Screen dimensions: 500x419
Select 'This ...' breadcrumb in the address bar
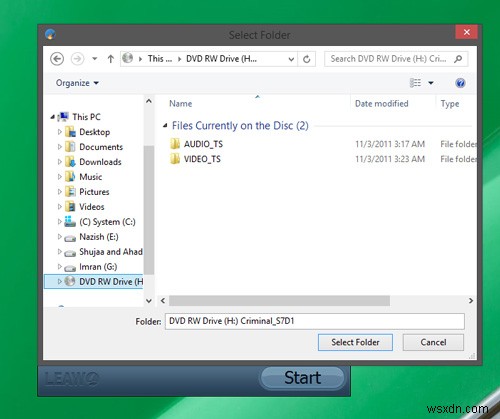pyautogui.click(x=160, y=59)
